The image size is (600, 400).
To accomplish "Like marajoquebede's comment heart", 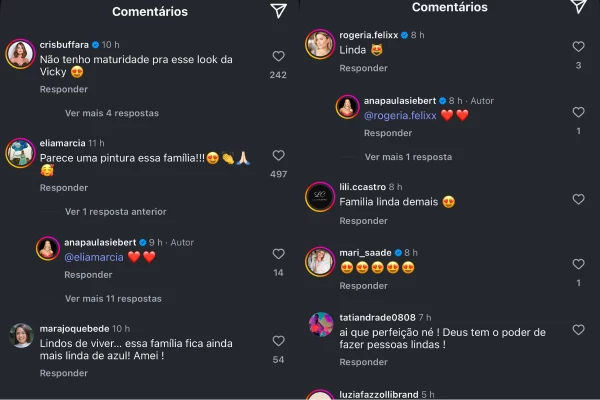I will click(279, 341).
